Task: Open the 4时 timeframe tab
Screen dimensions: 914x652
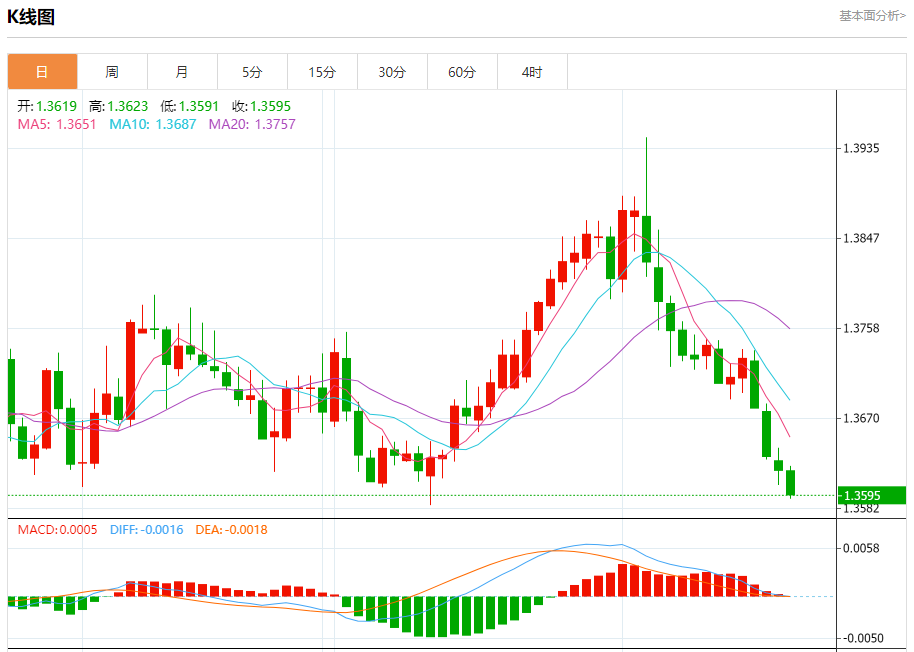Action: coord(532,72)
